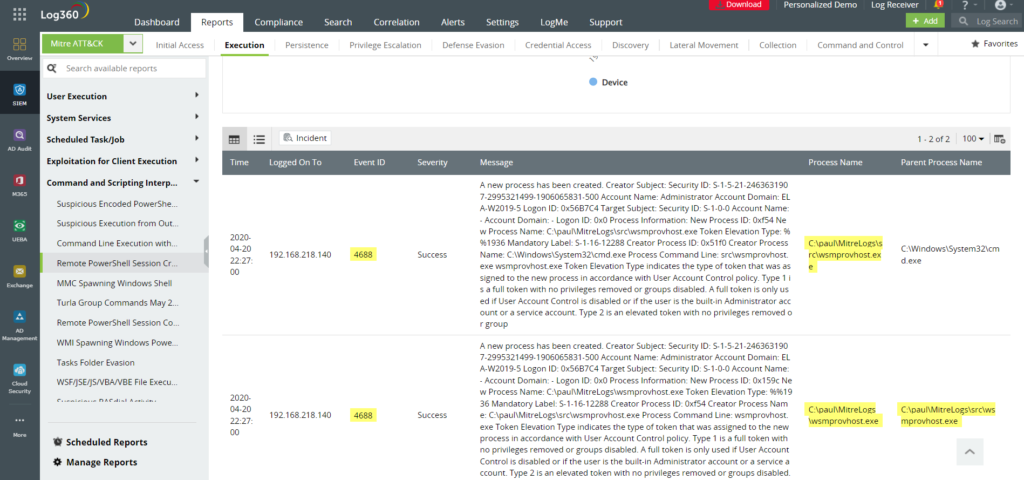
Task: Open the UEBA module icon
Action: [19, 231]
